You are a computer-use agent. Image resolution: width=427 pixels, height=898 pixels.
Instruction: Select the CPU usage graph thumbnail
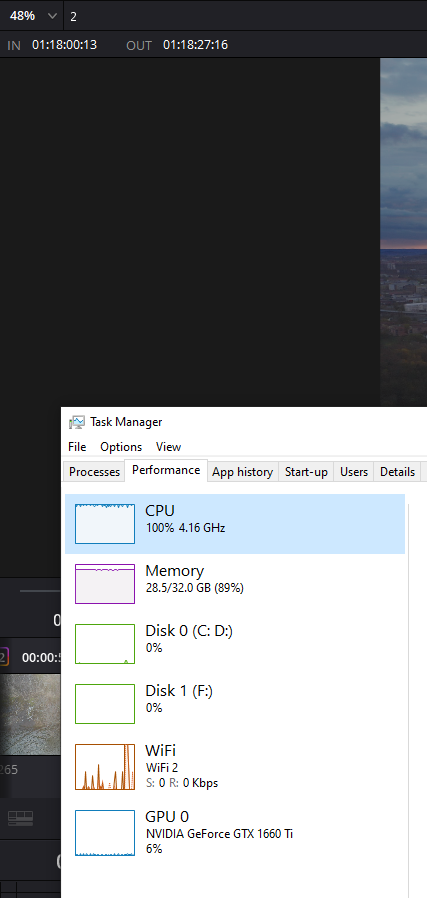[105, 523]
